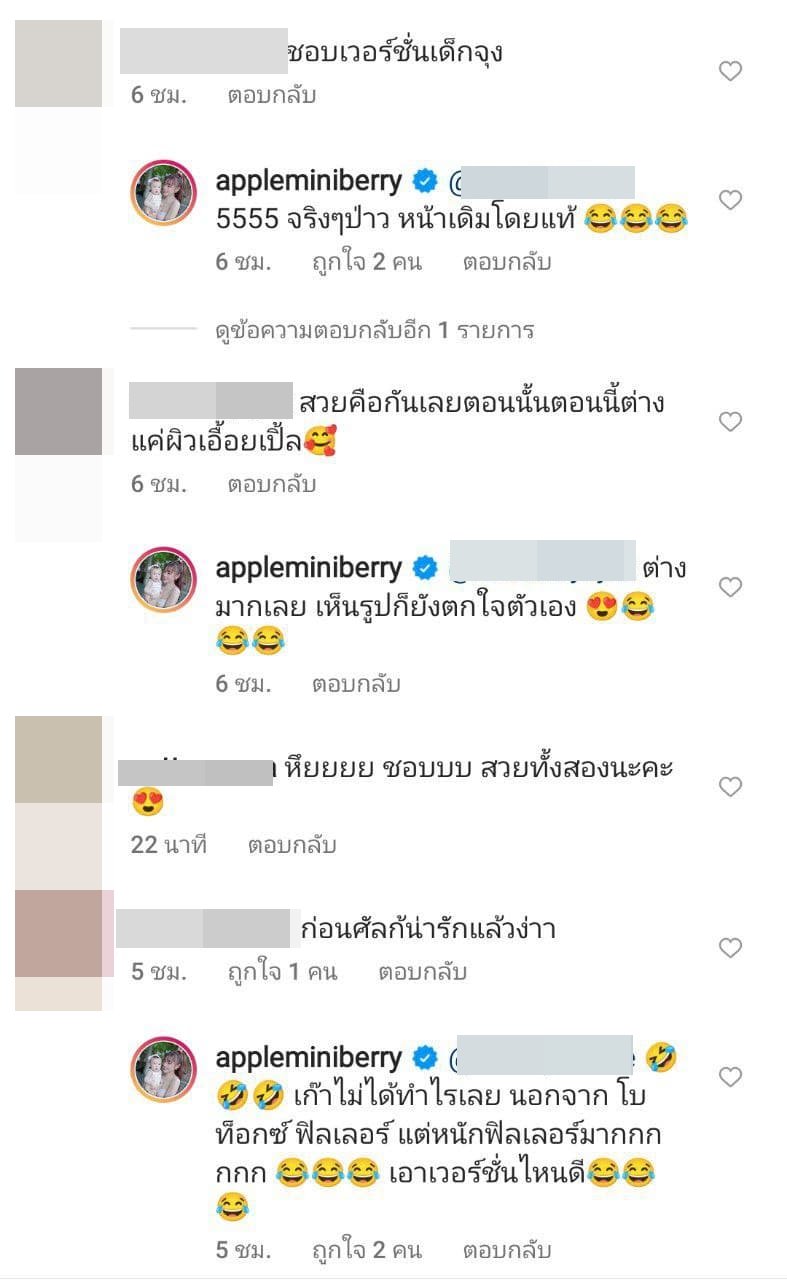Reply to appleminiberry's "หน้าเดิมโดยแท้" comment
Screen dimensions: 787x1280
[x=507, y=263]
